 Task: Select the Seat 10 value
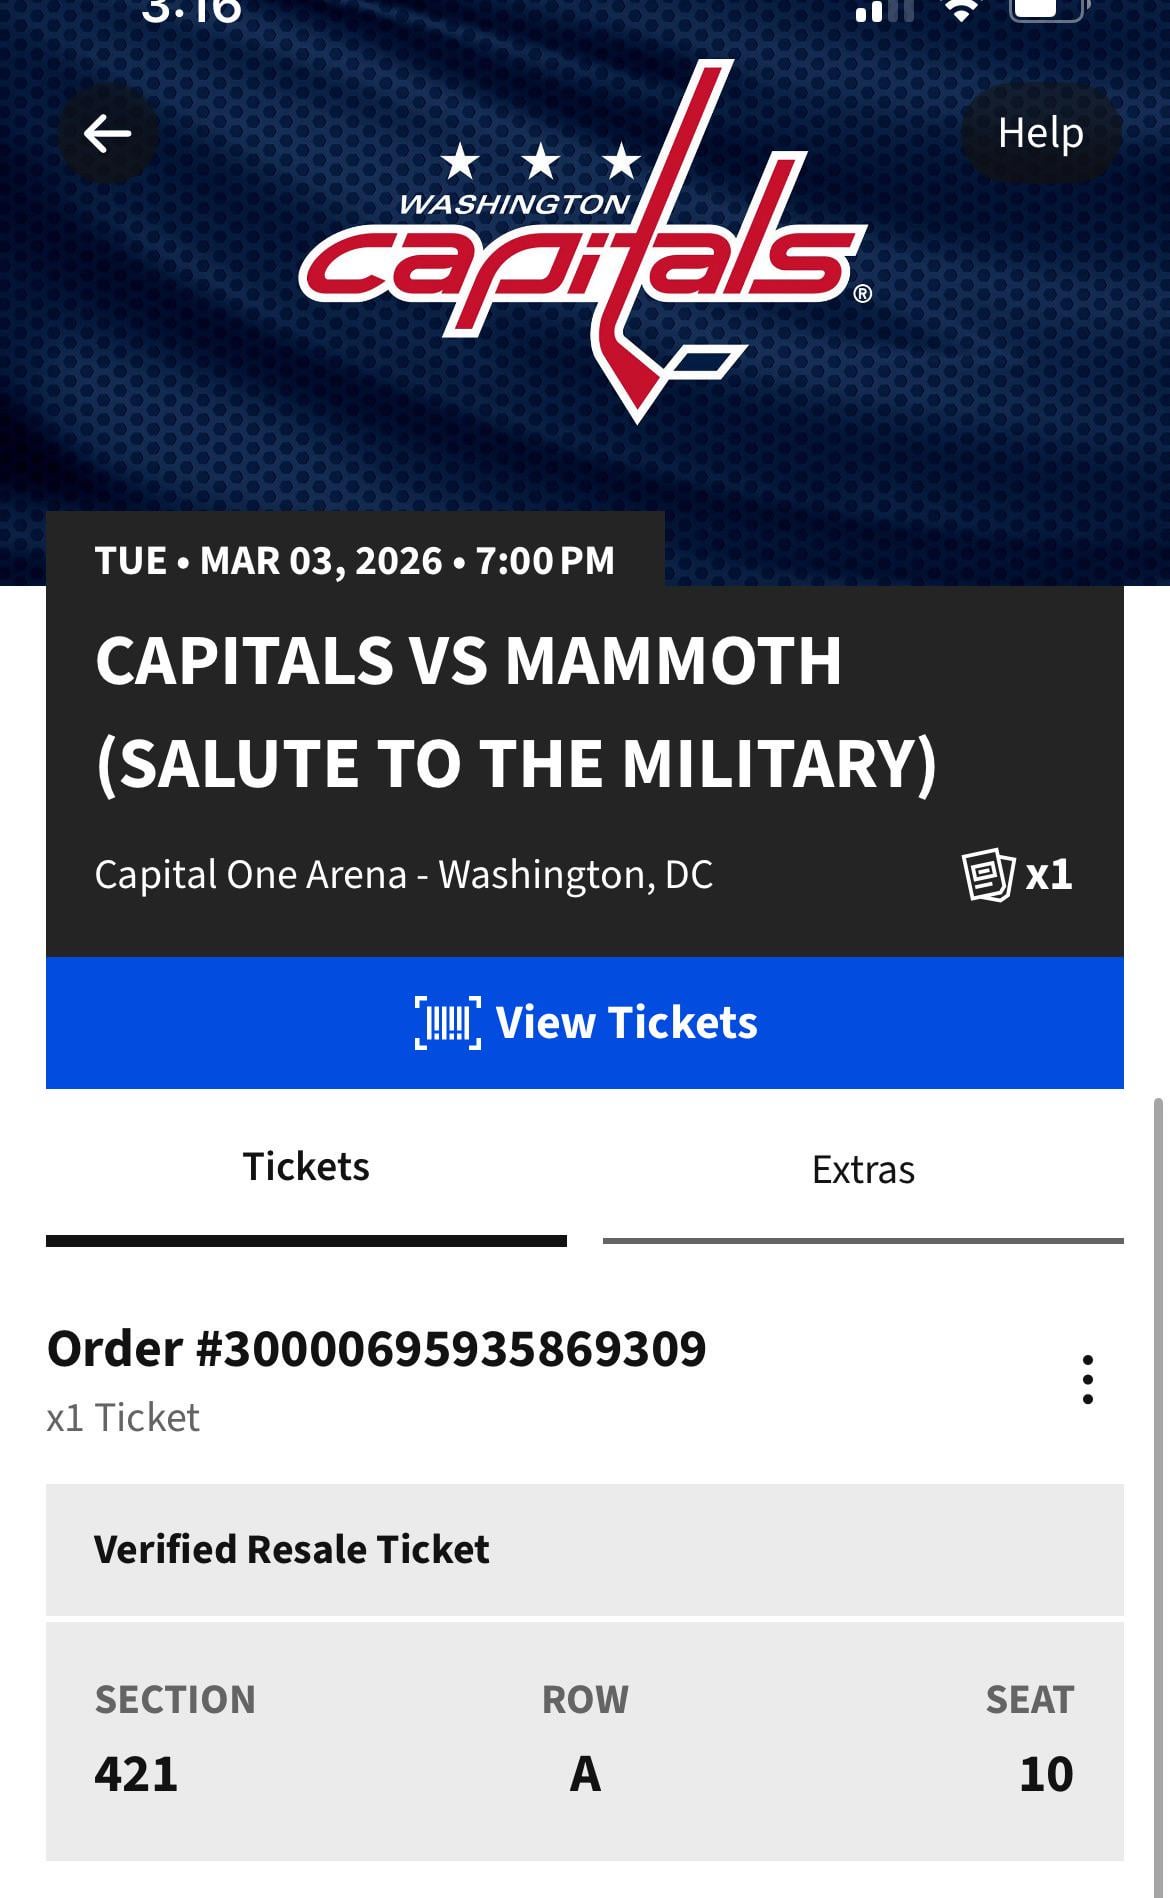tap(1046, 1775)
